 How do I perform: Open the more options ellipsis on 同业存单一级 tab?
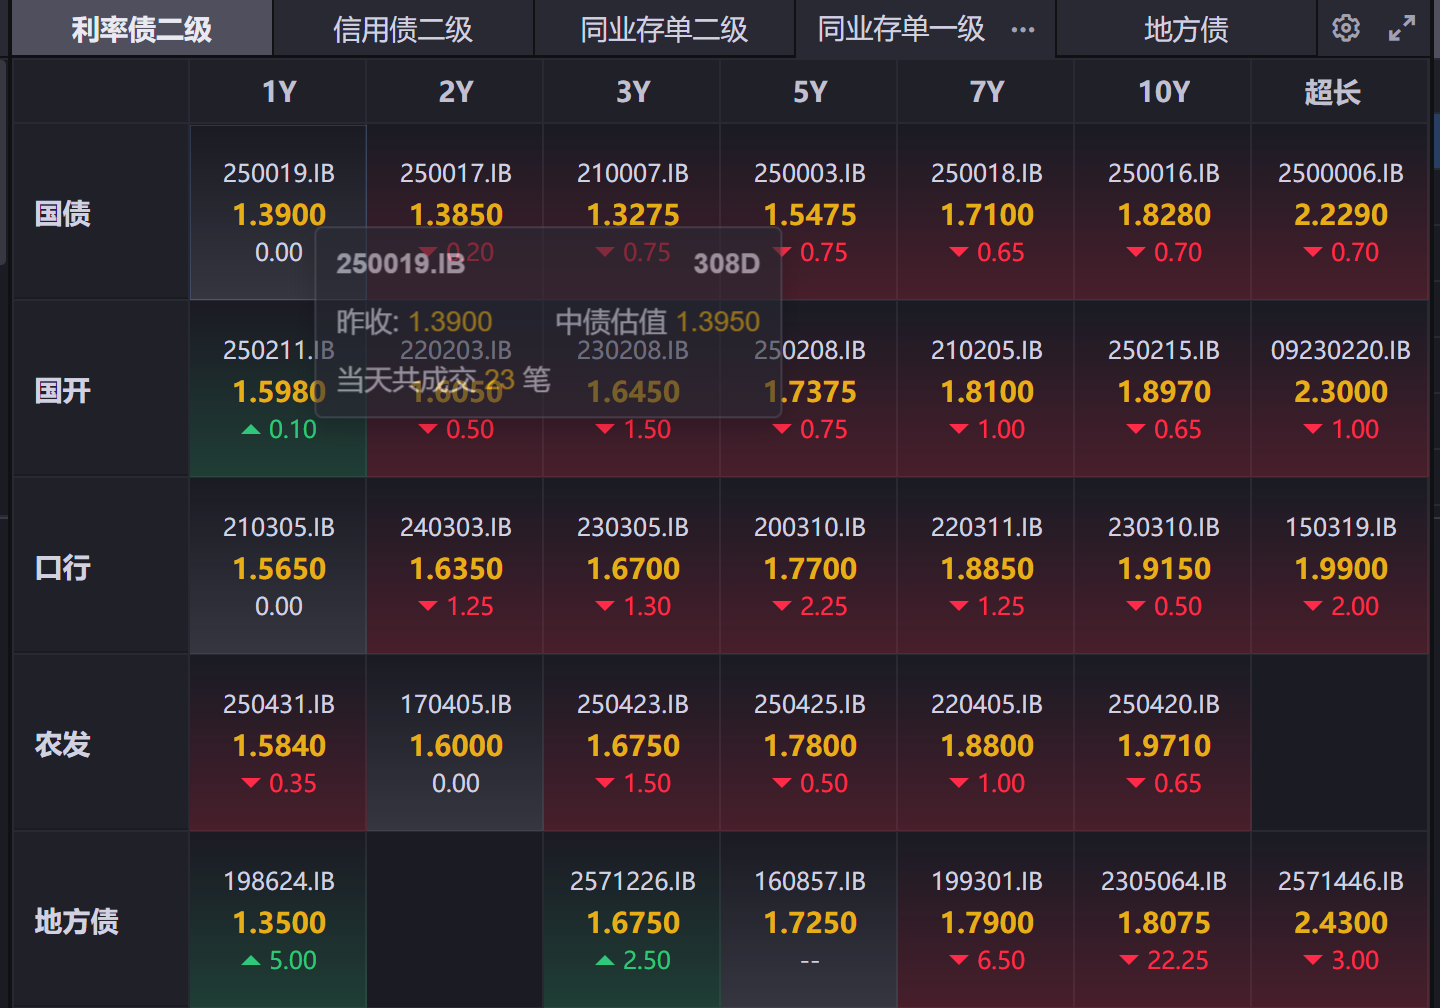point(1023,30)
